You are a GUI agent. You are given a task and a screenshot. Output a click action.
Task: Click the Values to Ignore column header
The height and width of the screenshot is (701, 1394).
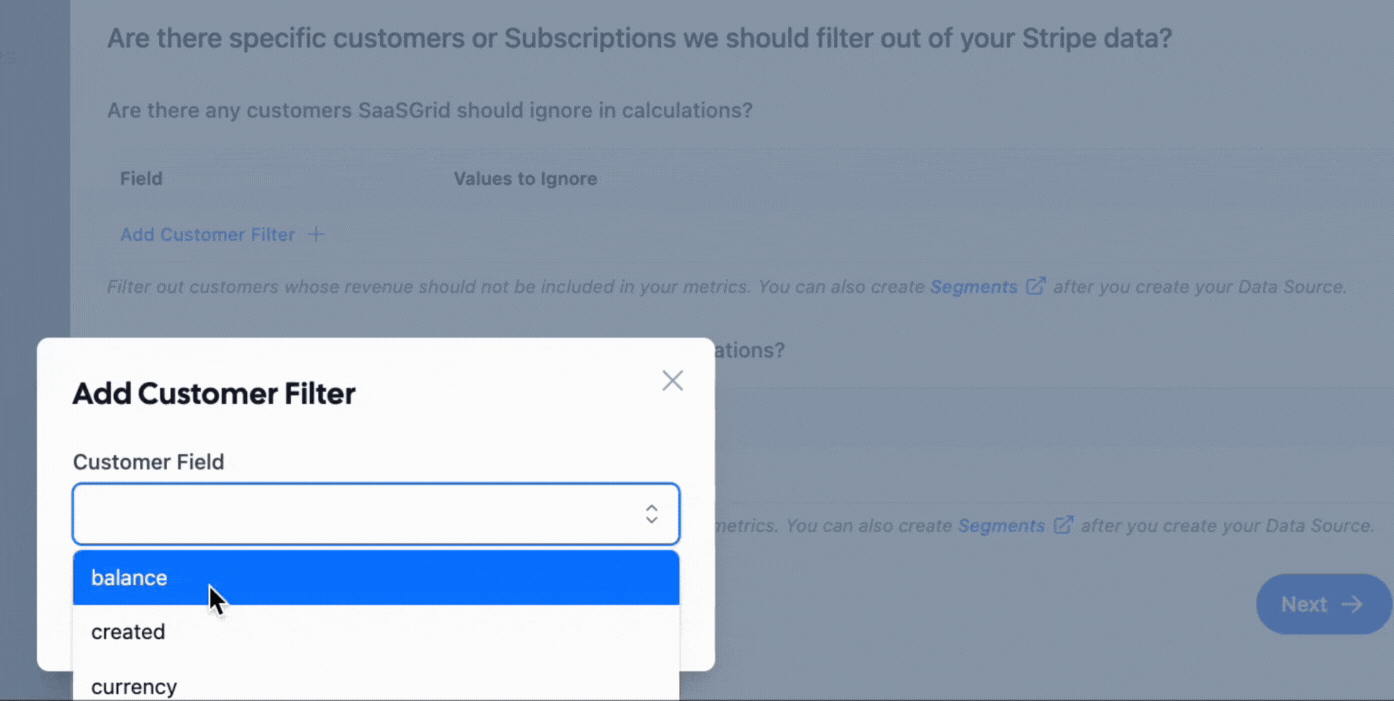tap(525, 178)
